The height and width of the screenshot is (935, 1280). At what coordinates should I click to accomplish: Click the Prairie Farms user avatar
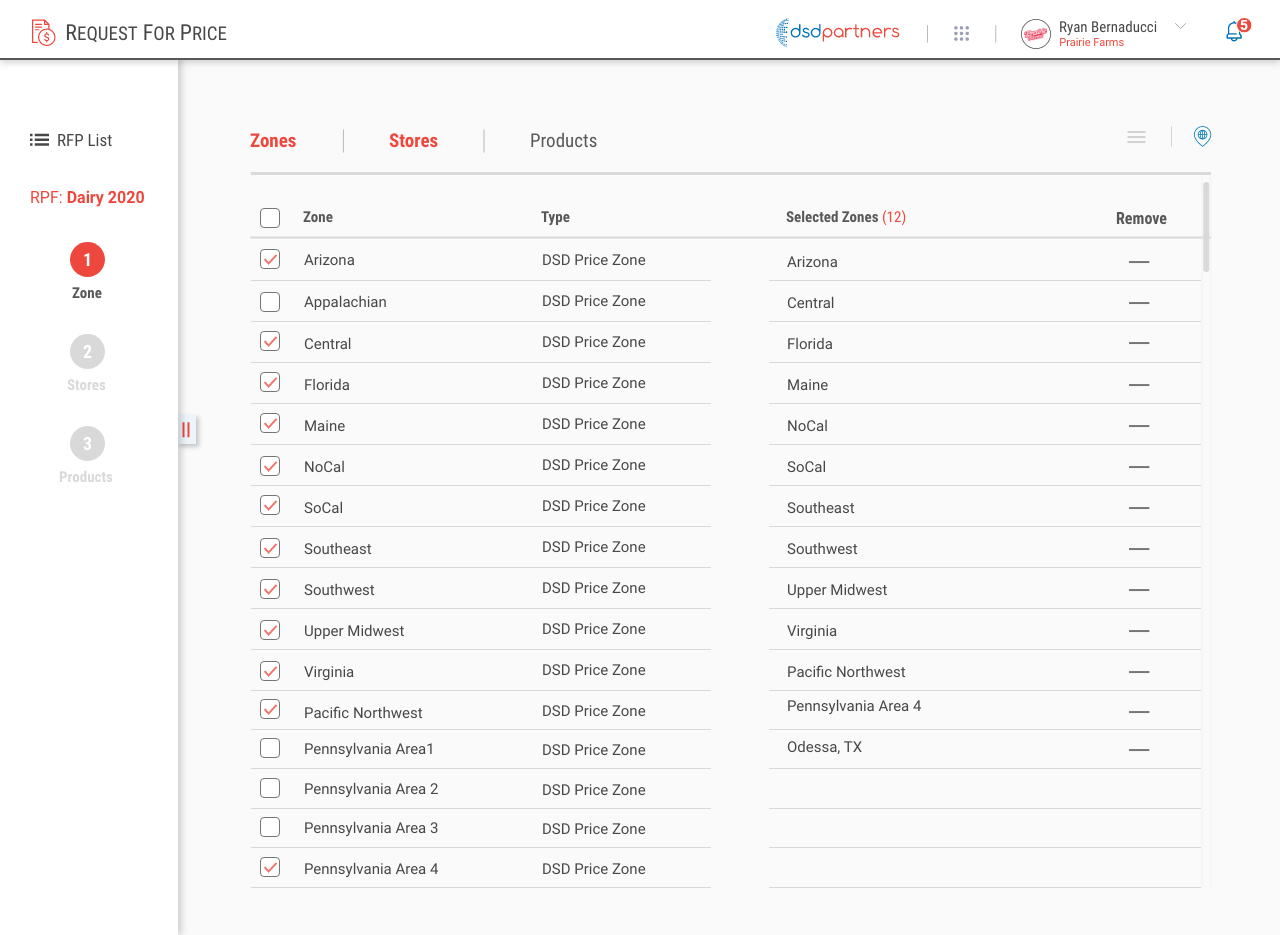coord(1035,34)
